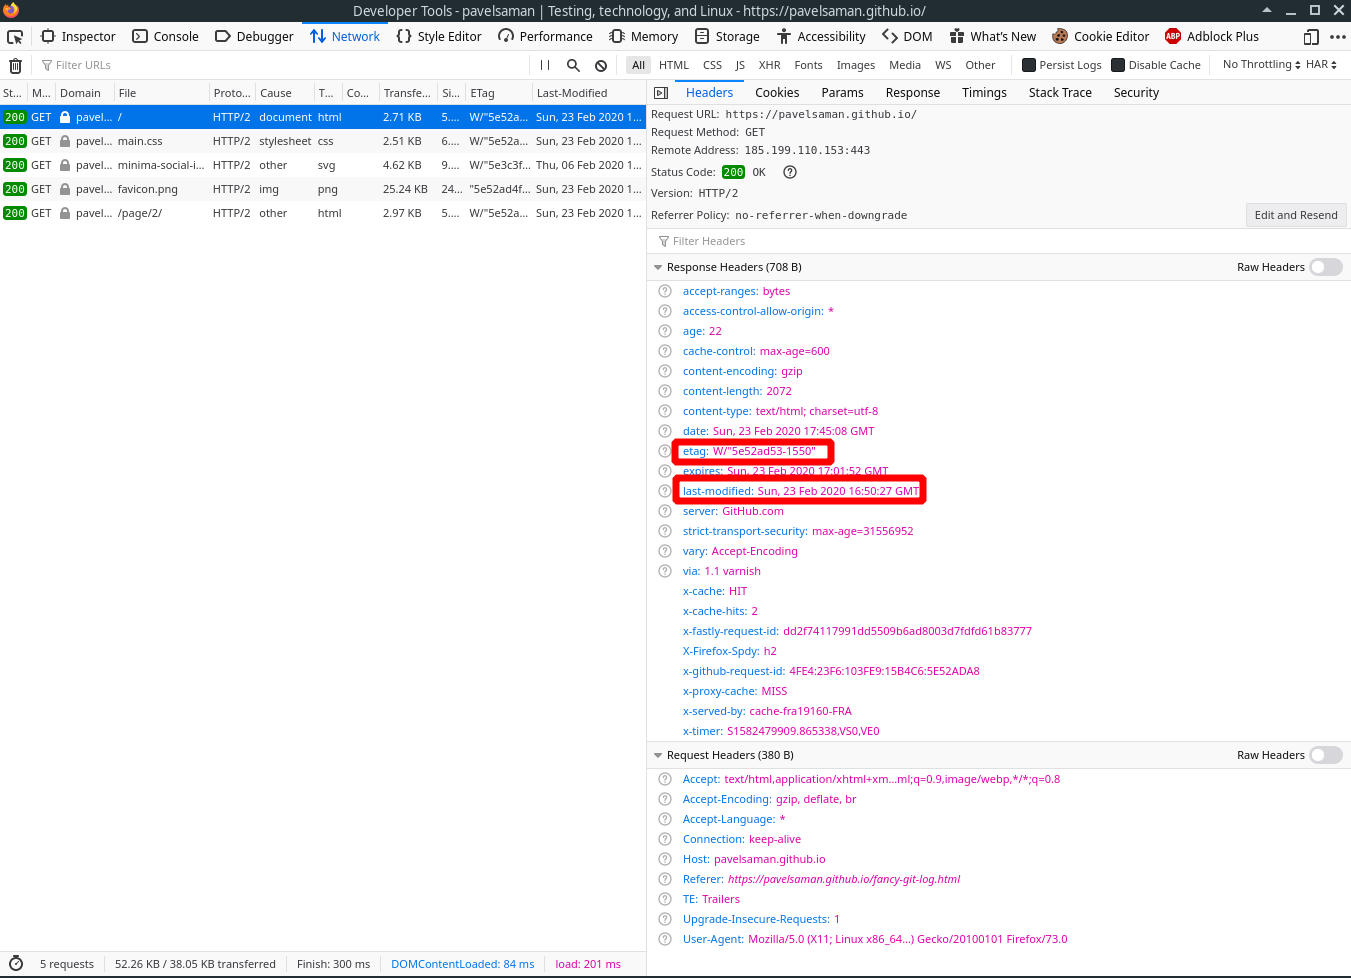Screen dimensions: 1351x978
Task: Collapse the Response Headers section
Action: pos(658,267)
